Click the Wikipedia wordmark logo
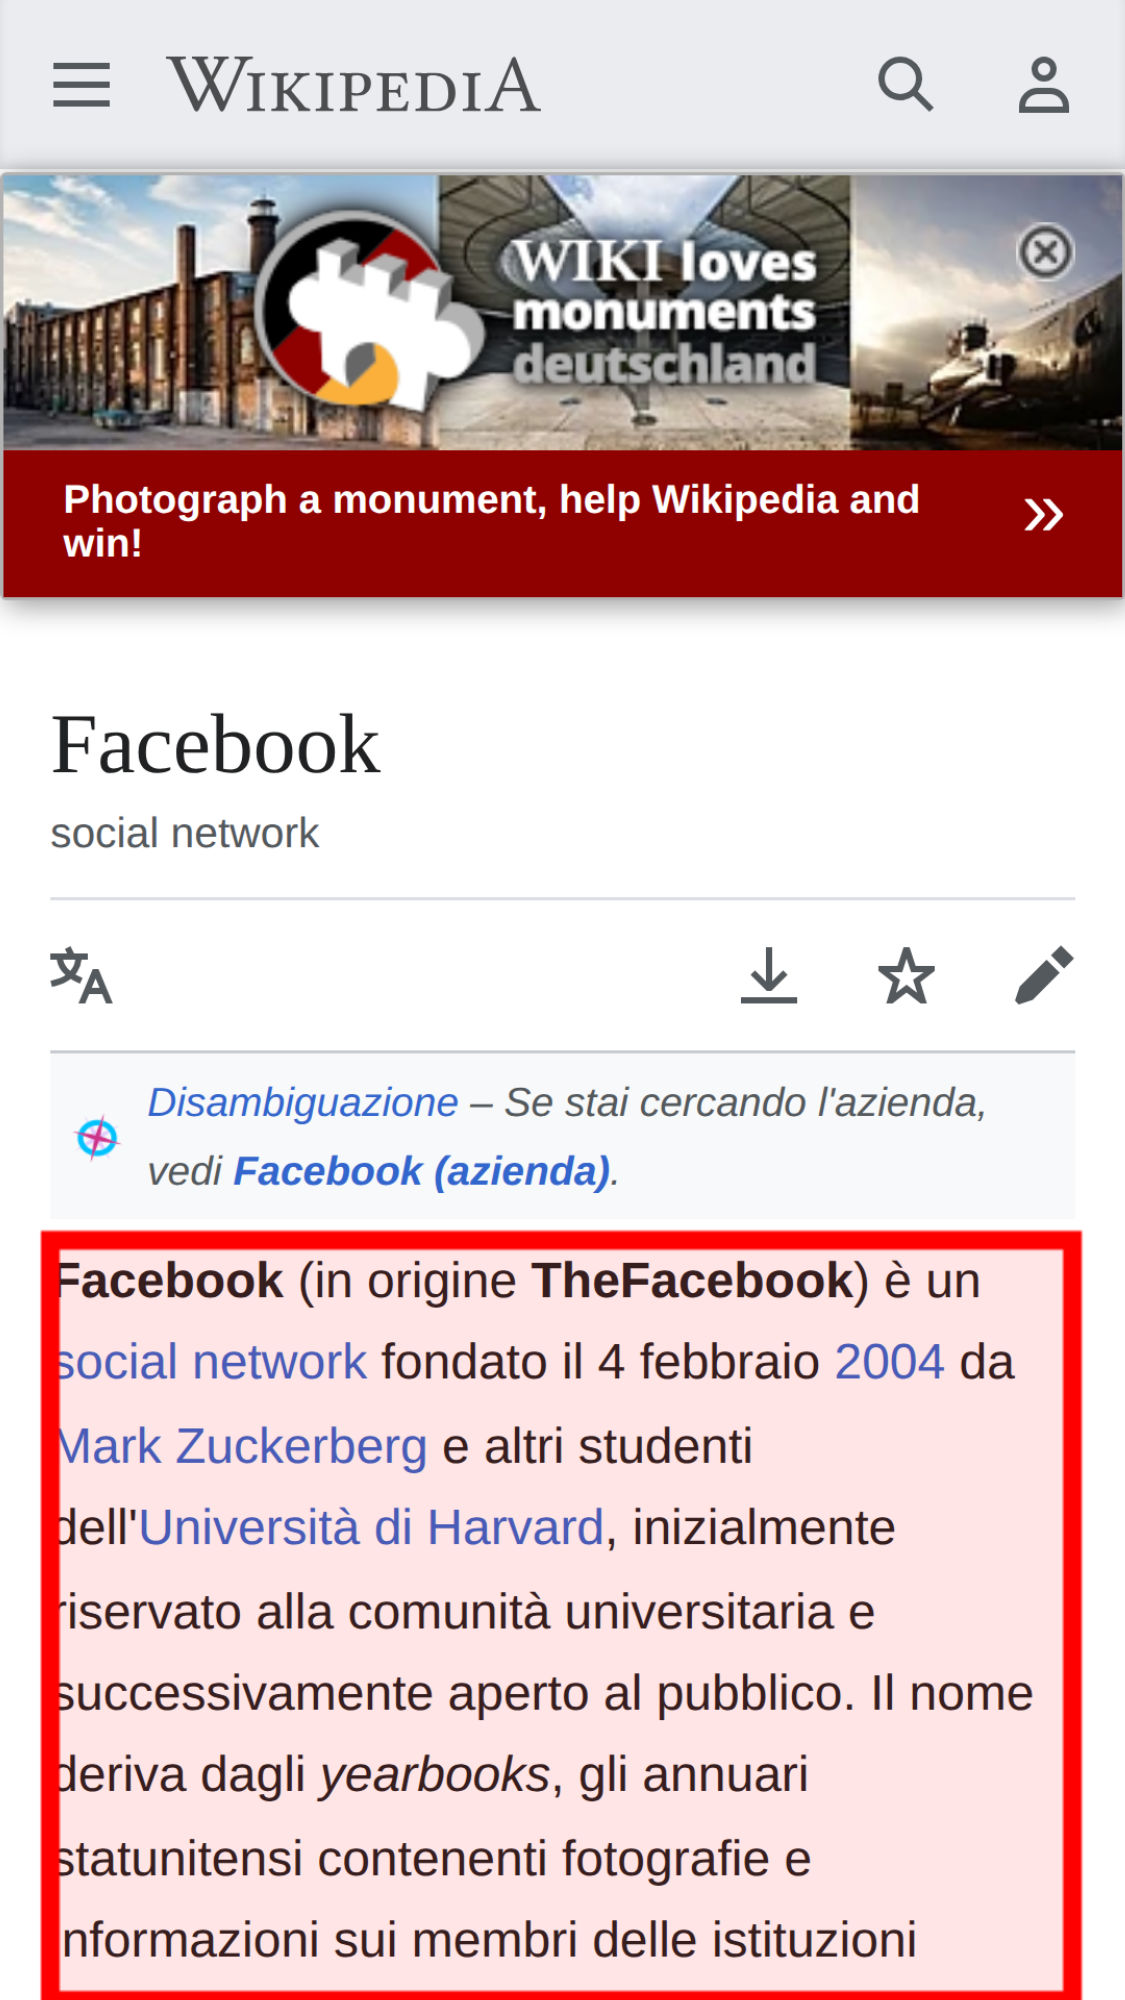Screen dimensions: 1125x2000 [x=354, y=85]
